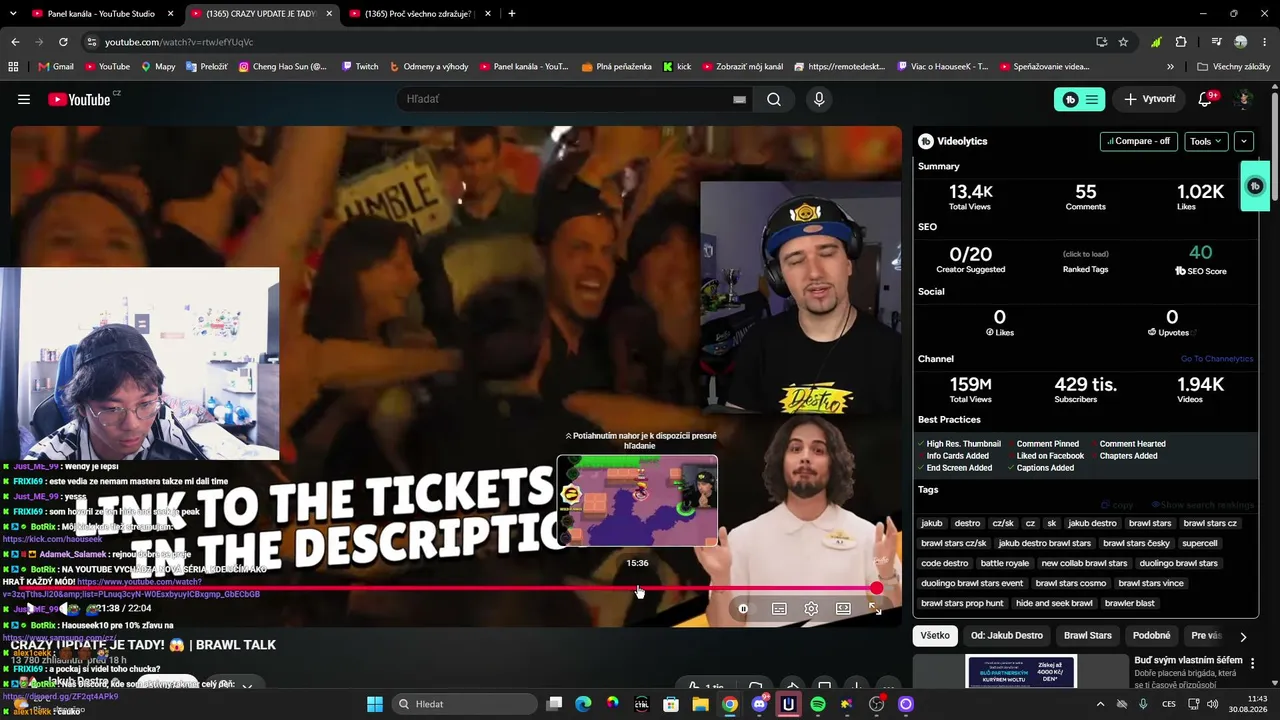
Task: Open Task View on the taskbar
Action: pos(554,704)
